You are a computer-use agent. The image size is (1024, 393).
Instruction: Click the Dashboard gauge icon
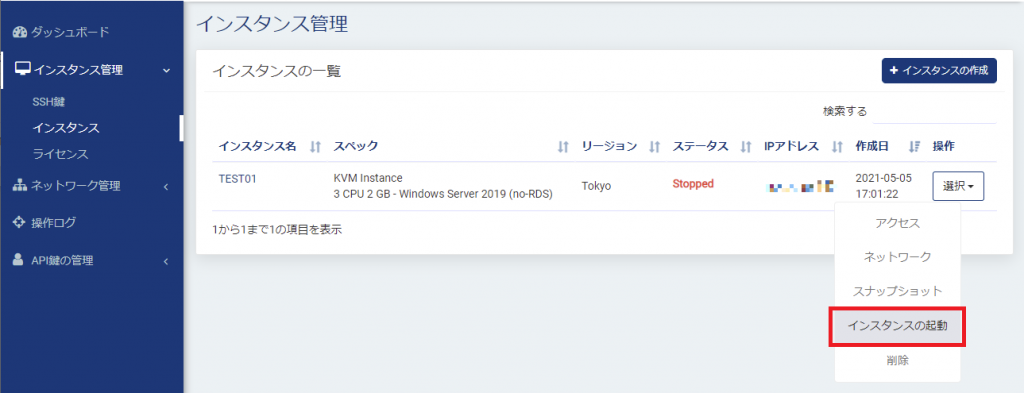pyautogui.click(x=20, y=32)
